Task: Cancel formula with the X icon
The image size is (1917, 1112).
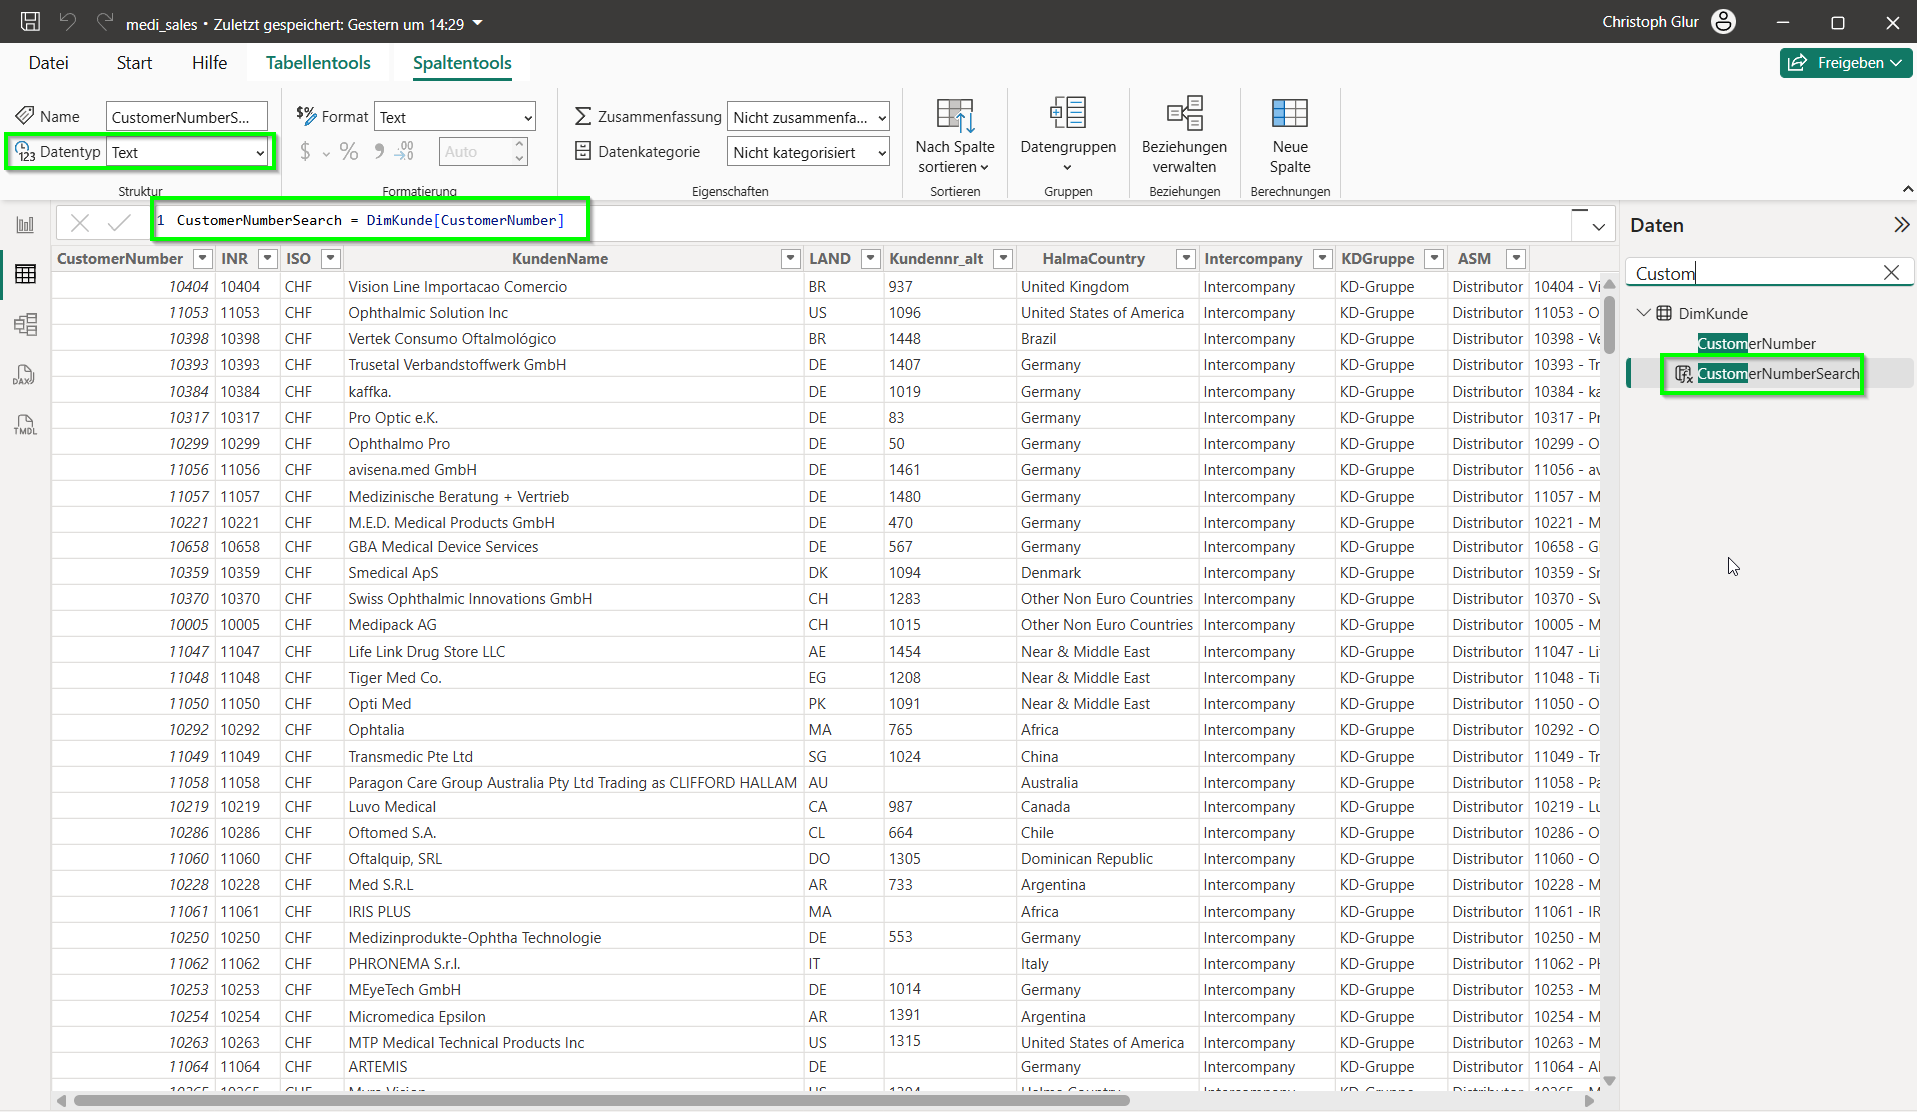Action: pyautogui.click(x=80, y=223)
